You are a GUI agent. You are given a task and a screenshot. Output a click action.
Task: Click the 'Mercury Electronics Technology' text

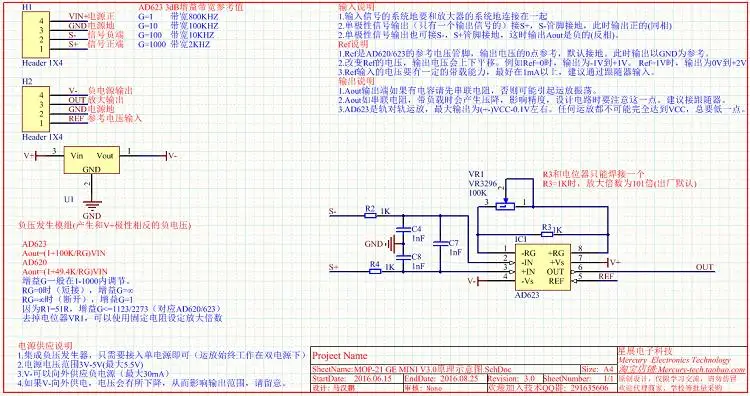(675, 360)
